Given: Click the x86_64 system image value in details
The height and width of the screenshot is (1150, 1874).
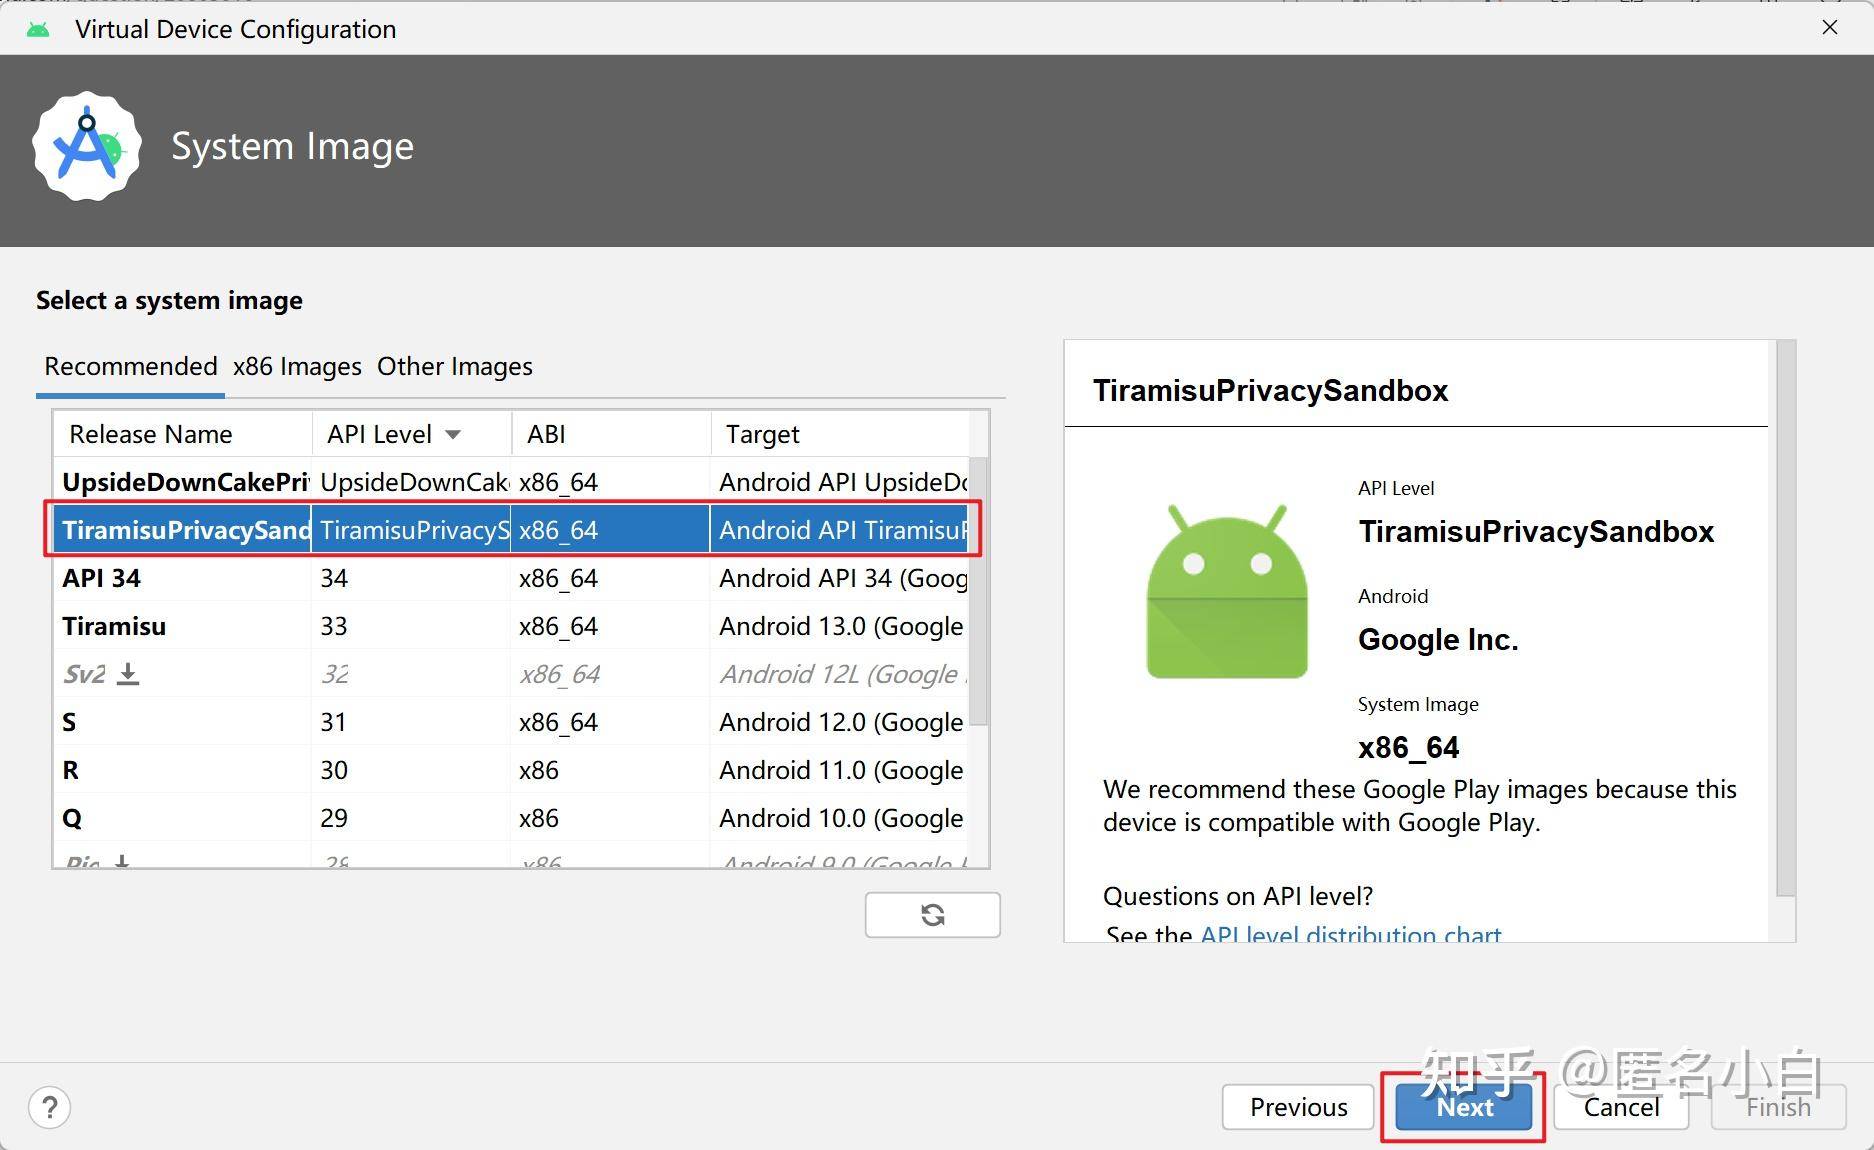Looking at the screenshot, I should [x=1408, y=747].
